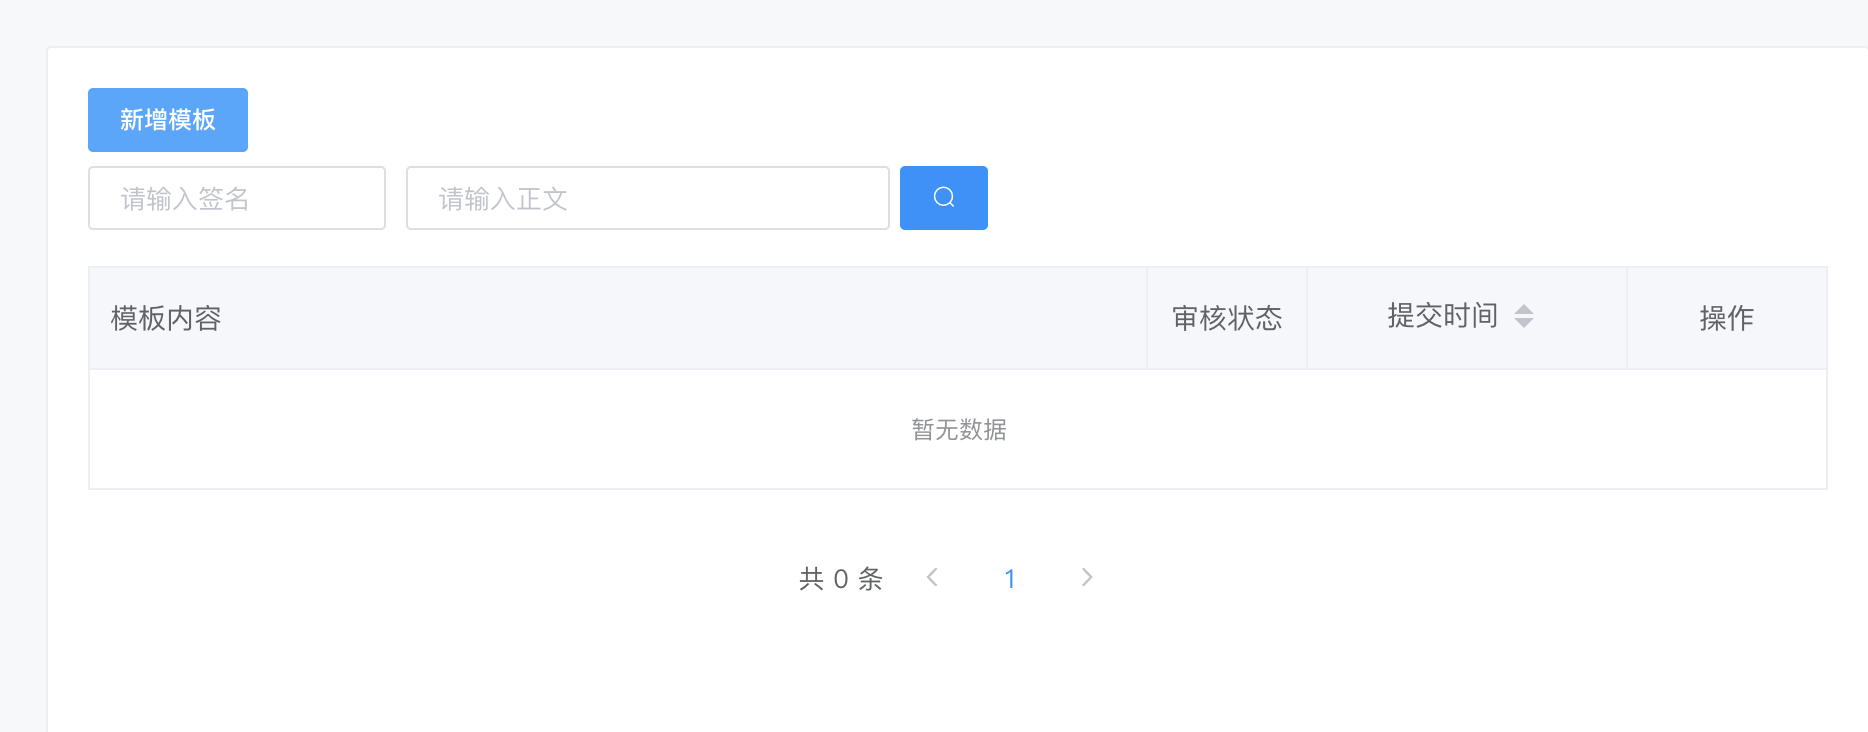Focus the 请输入正文 input field

pos(648,198)
